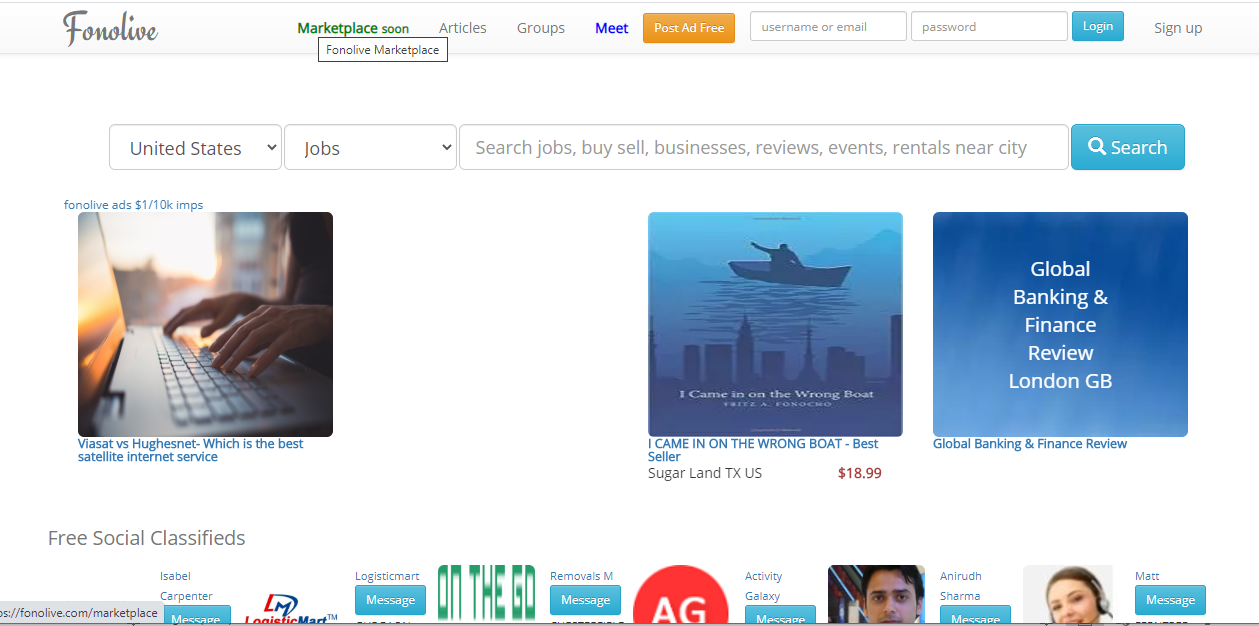Open the Sign up link

(x=1178, y=28)
